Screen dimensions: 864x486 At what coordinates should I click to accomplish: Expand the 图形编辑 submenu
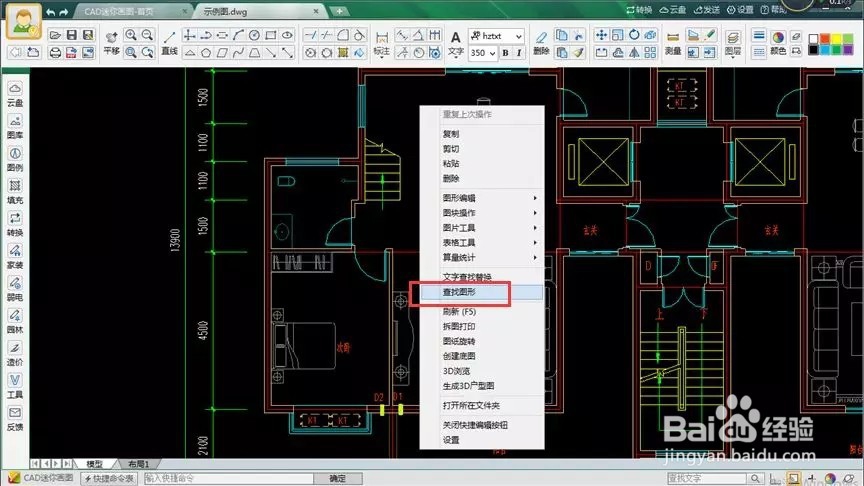482,198
